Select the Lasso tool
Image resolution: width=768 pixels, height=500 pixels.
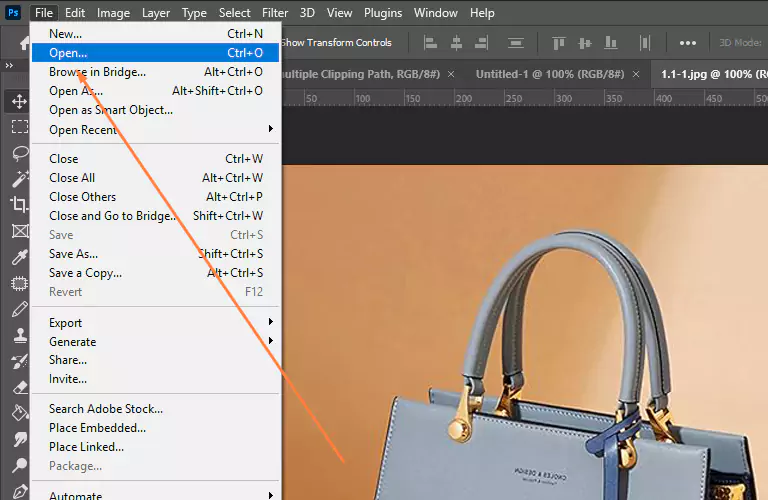click(x=19, y=153)
